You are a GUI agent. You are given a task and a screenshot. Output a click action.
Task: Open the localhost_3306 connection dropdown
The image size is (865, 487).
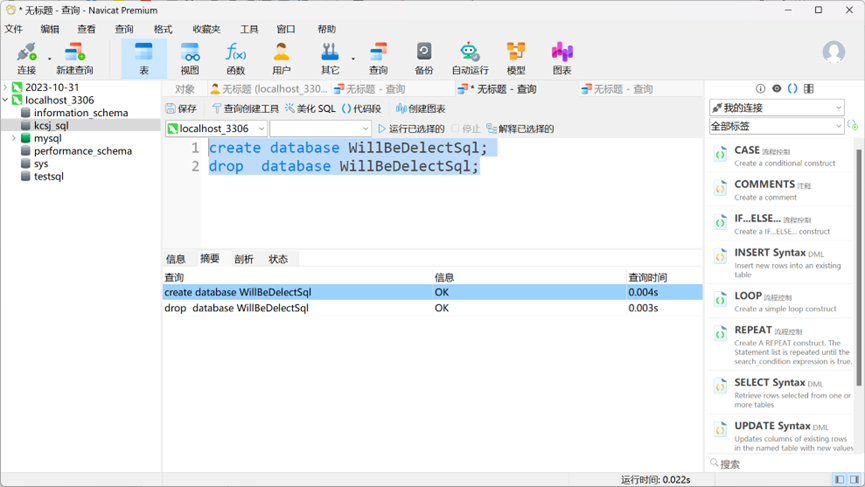point(216,129)
